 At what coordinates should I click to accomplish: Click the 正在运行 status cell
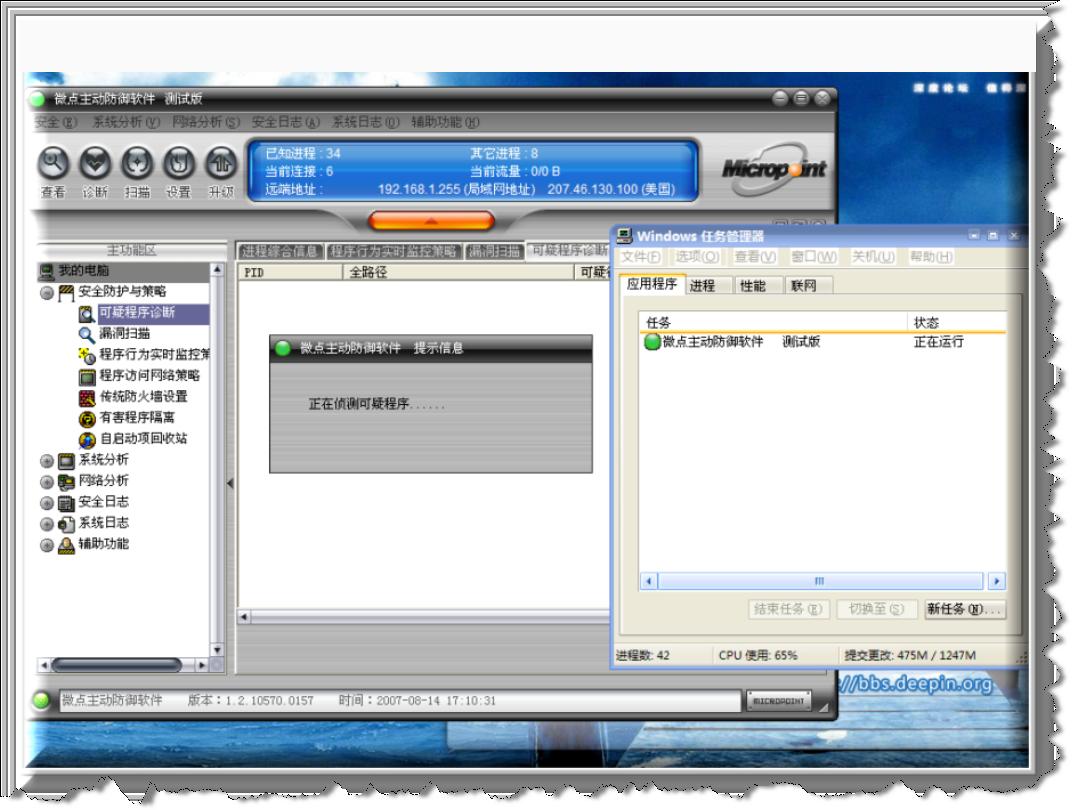click(x=939, y=341)
